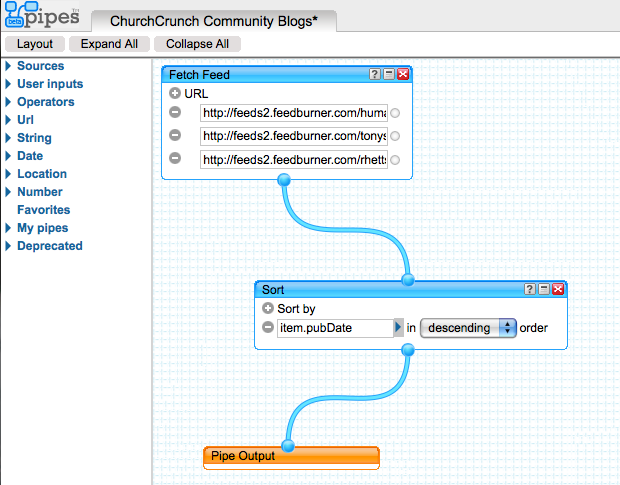Edit the item.pubDate sort field
The height and width of the screenshot is (485, 620).
[335, 328]
